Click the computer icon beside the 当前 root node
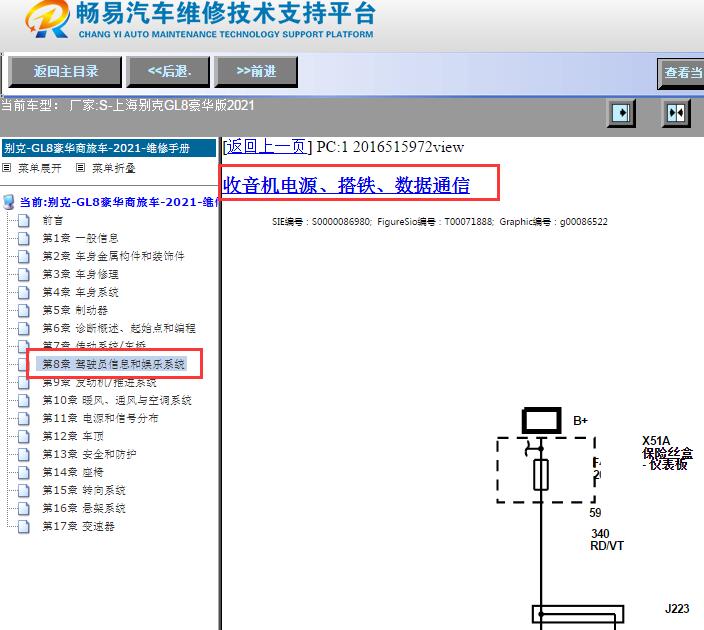Viewport: 704px width, 630px height. tap(9, 202)
